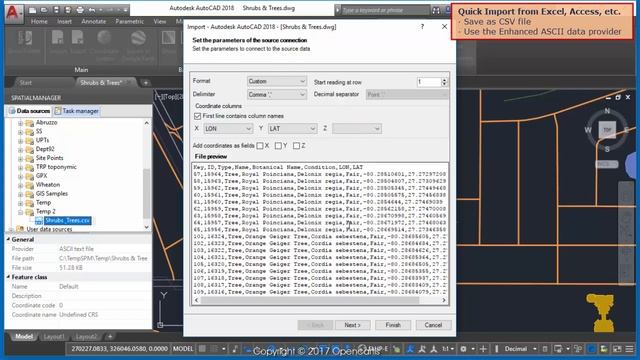This screenshot has height=360, width=640.
Task: Open the empty Z coordinate column dropdown
Action: click(x=357, y=129)
